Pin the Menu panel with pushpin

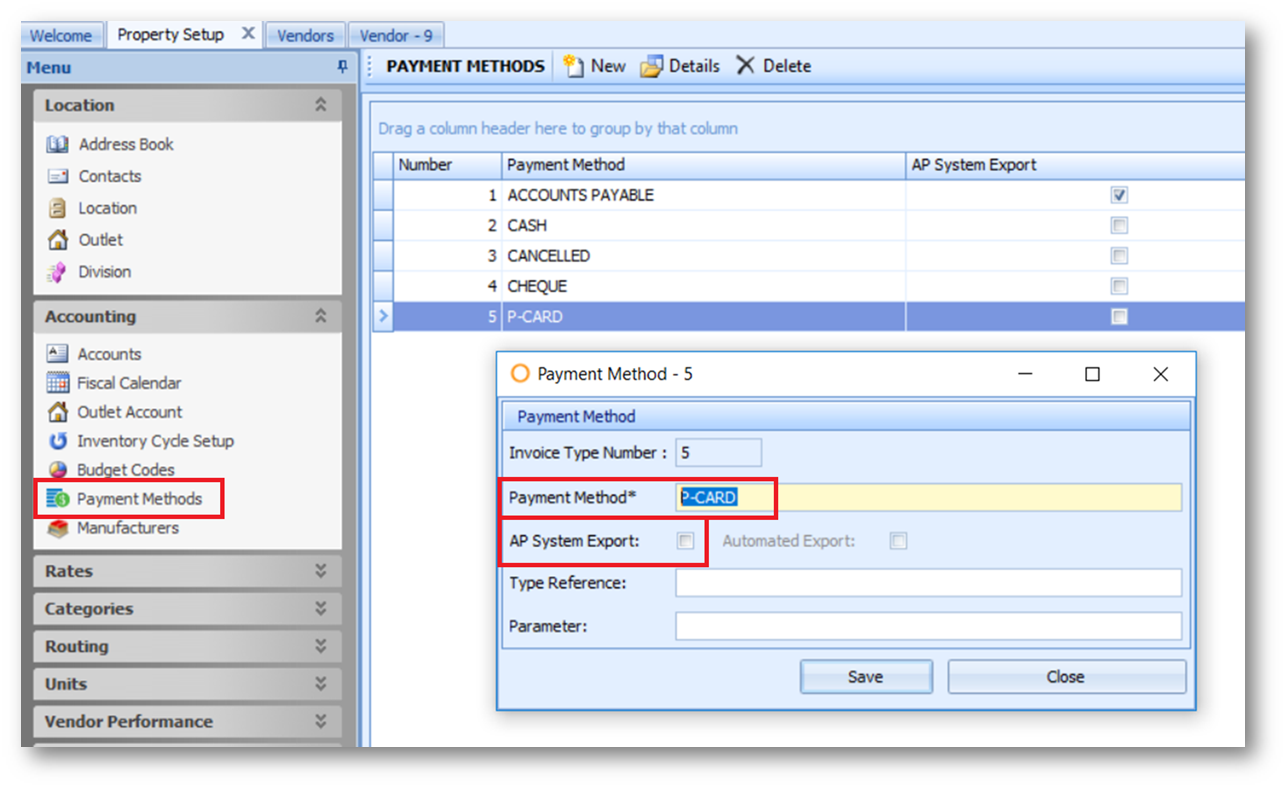pos(342,67)
